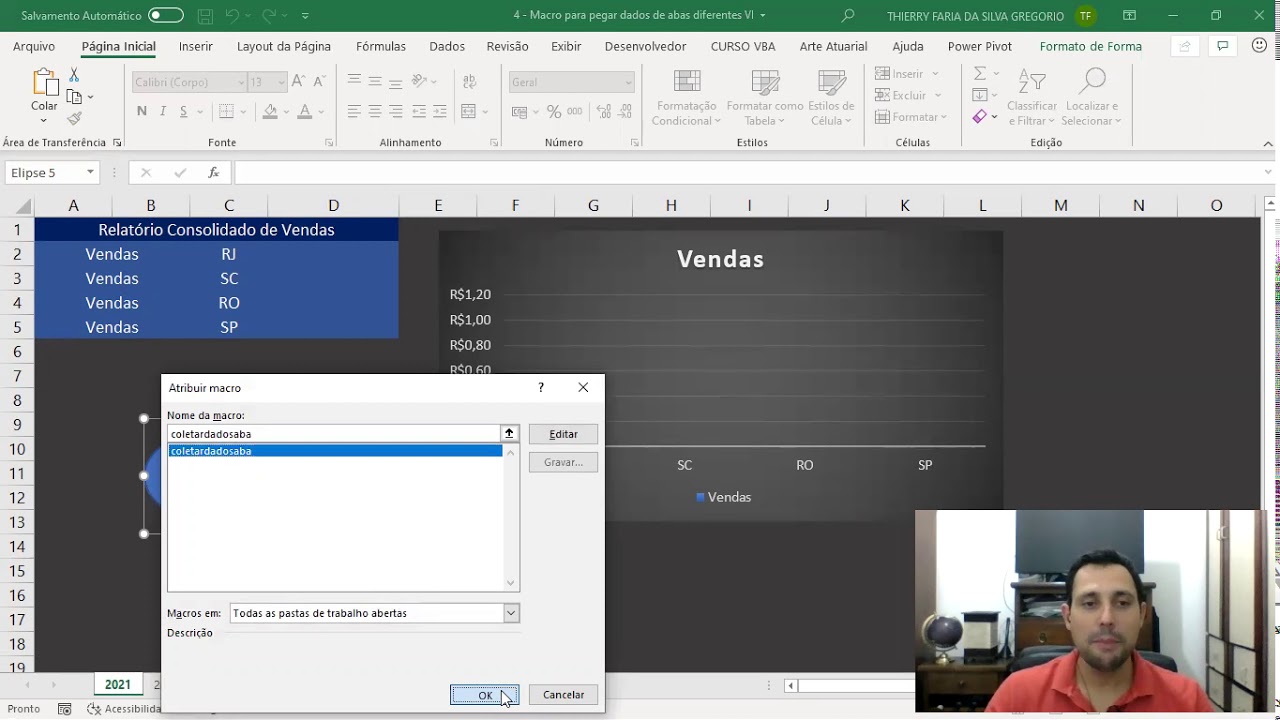Open the Font size dropdown
The width and height of the screenshot is (1280, 720).
tap(281, 82)
